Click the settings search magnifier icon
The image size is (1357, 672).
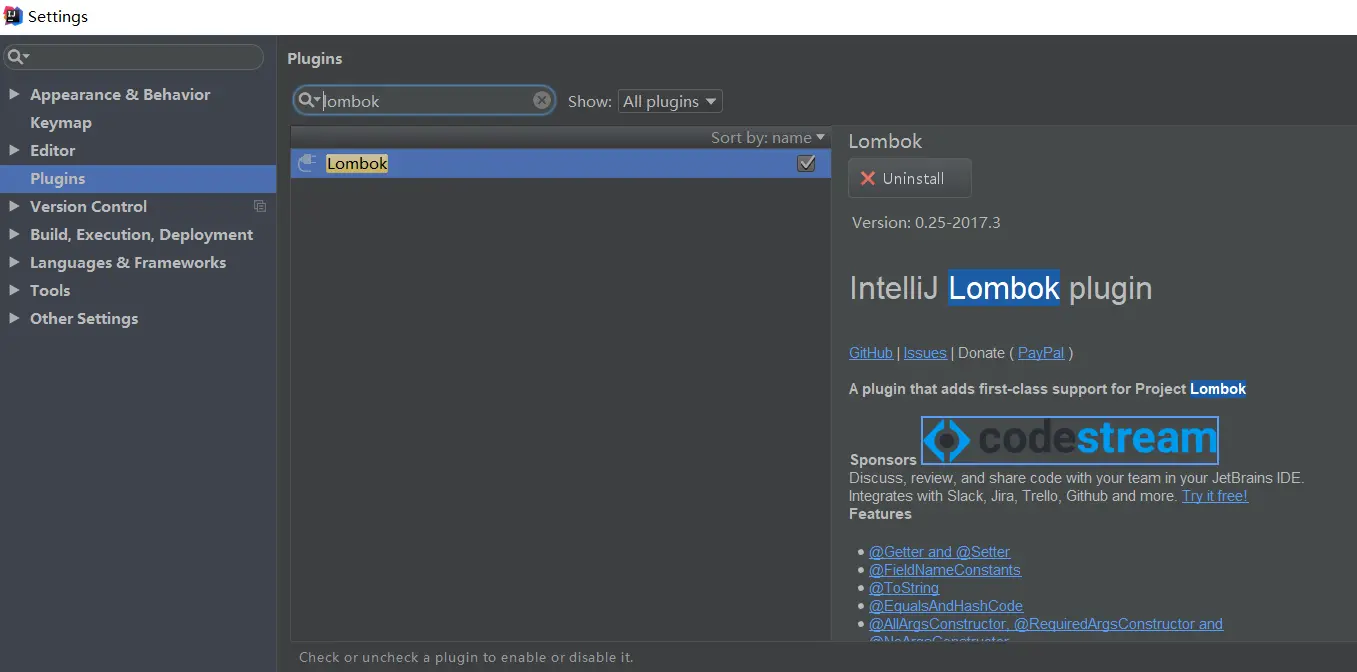pyautogui.click(x=16, y=57)
